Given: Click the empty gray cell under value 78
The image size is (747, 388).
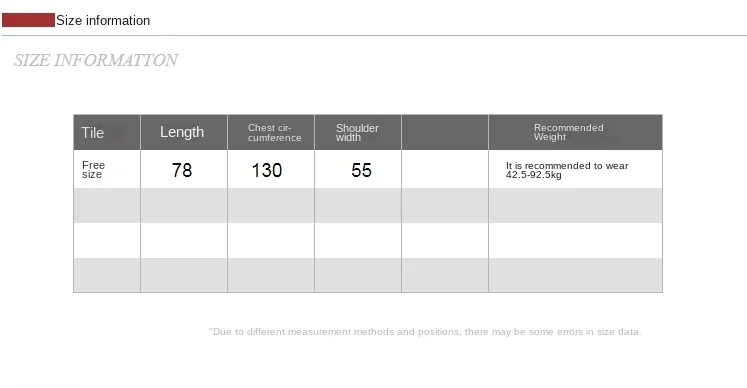Looking at the screenshot, I should click(x=184, y=205).
